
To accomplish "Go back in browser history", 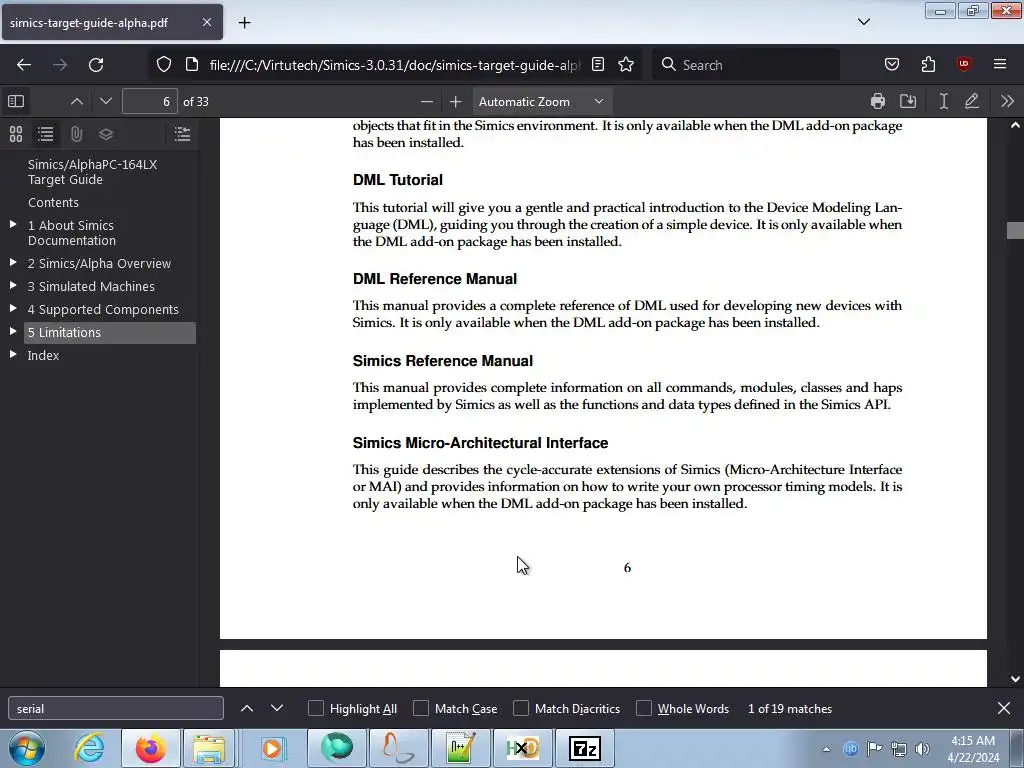I will click(x=24, y=65).
